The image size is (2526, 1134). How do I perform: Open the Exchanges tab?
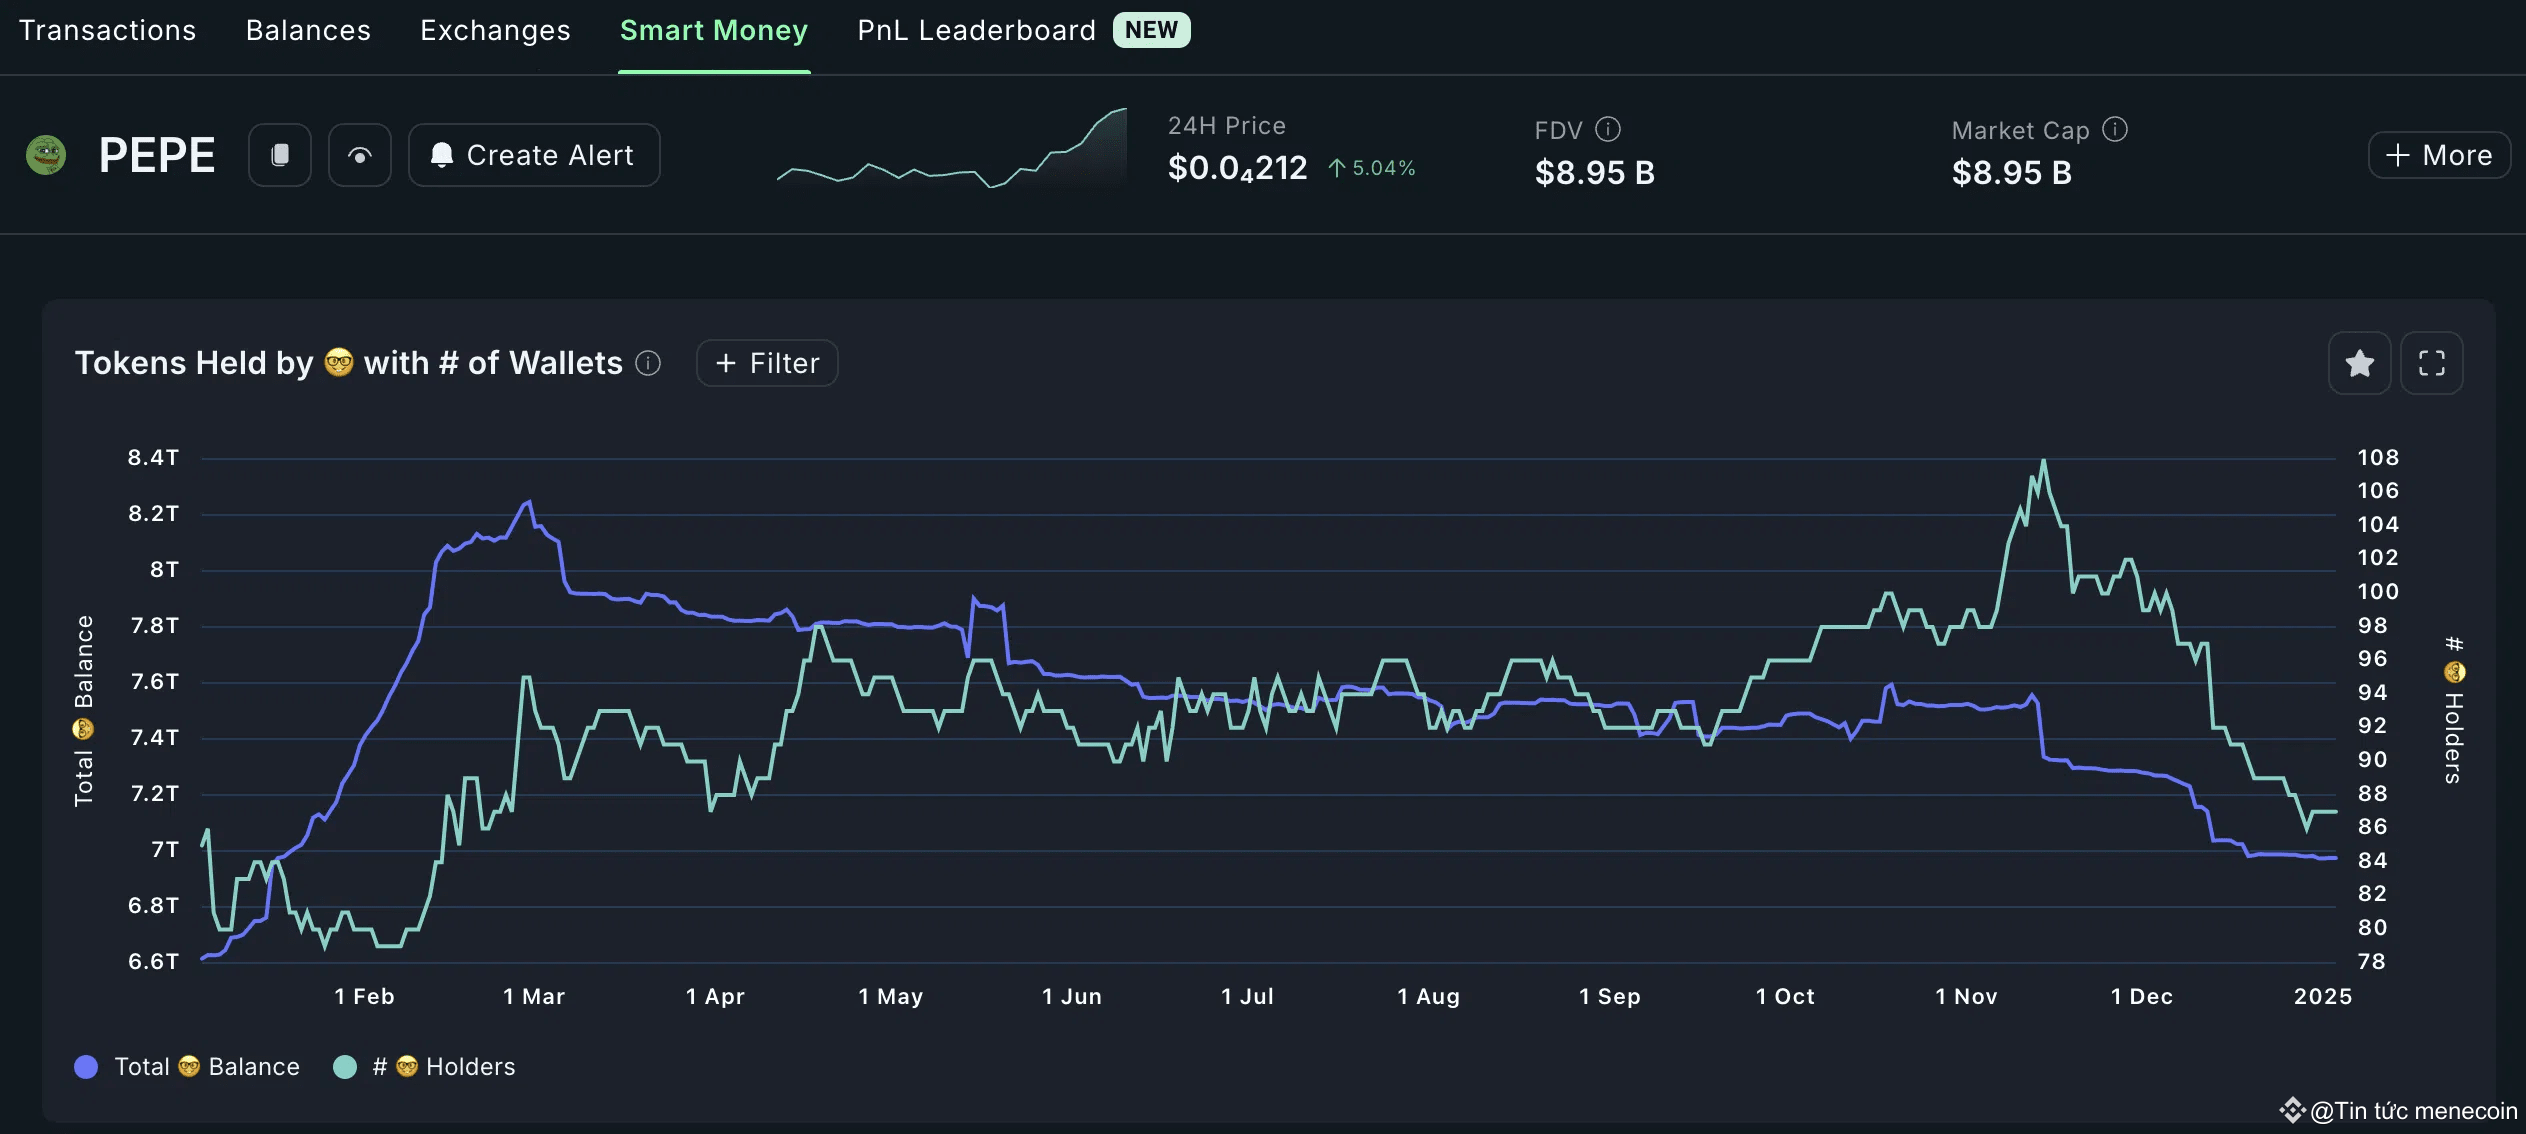tap(495, 31)
